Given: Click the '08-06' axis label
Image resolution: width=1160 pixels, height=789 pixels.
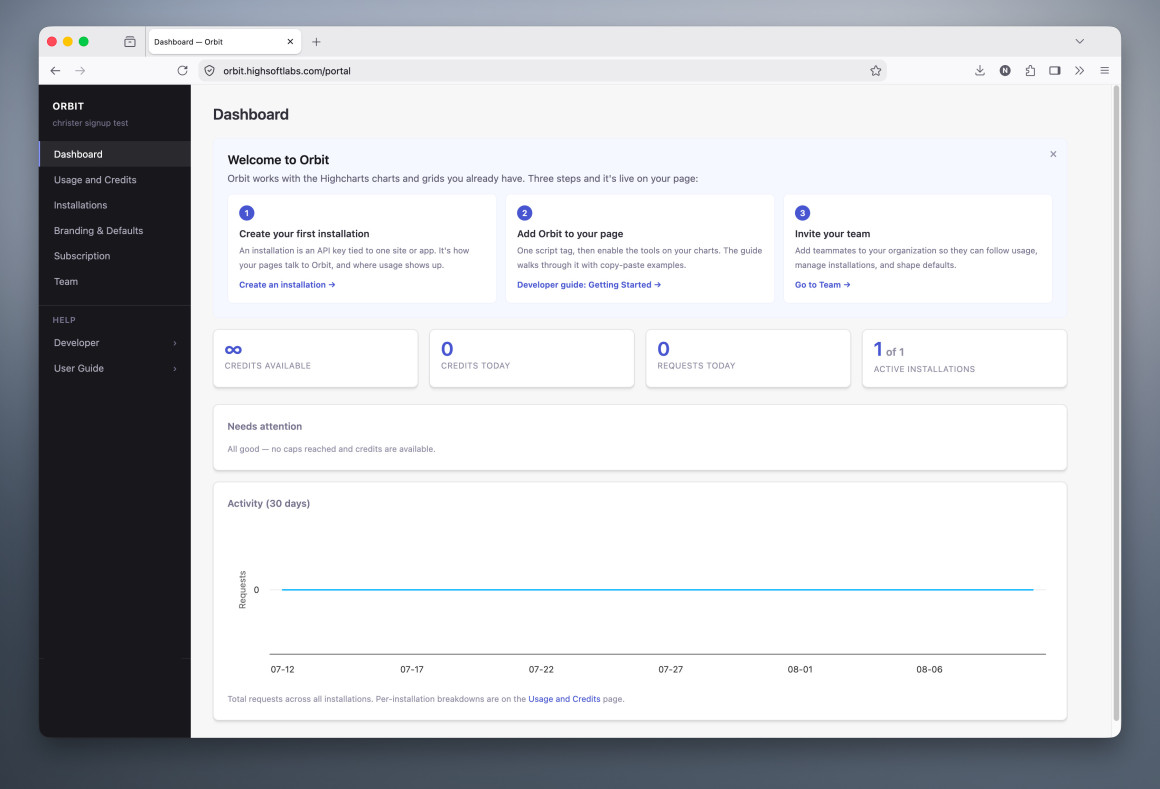Looking at the screenshot, I should pyautogui.click(x=929, y=670).
